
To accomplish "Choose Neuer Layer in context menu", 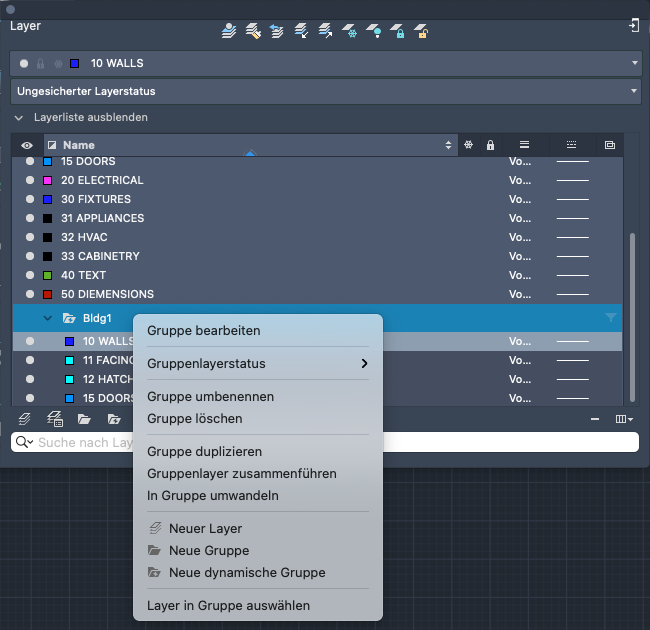I will [258, 528].
